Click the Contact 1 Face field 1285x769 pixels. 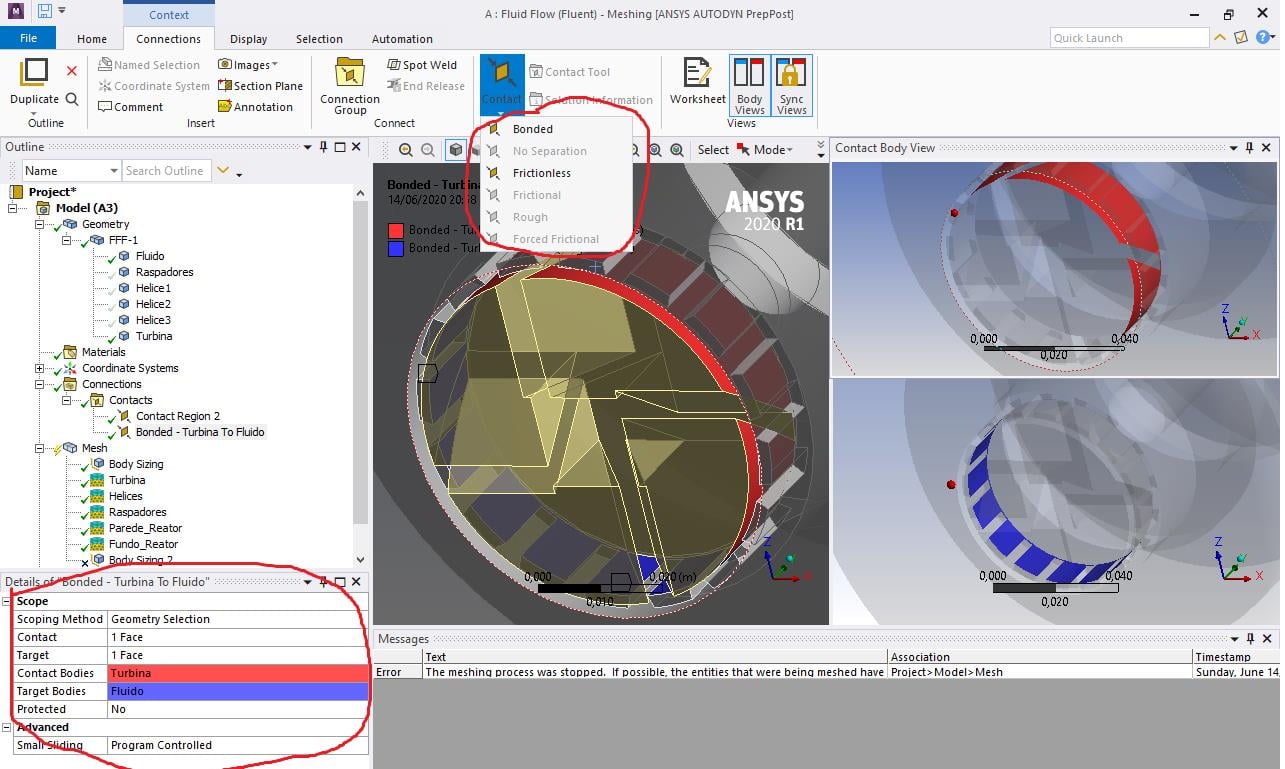tap(238, 637)
